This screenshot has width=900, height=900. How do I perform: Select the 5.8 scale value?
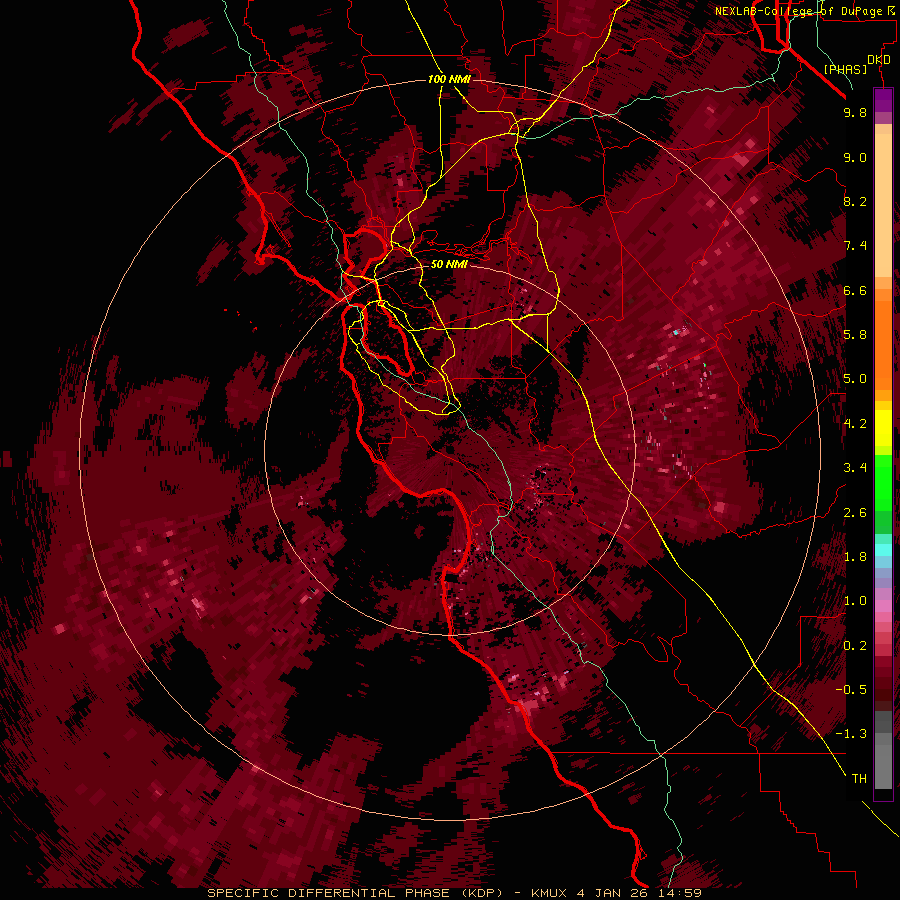[855, 335]
